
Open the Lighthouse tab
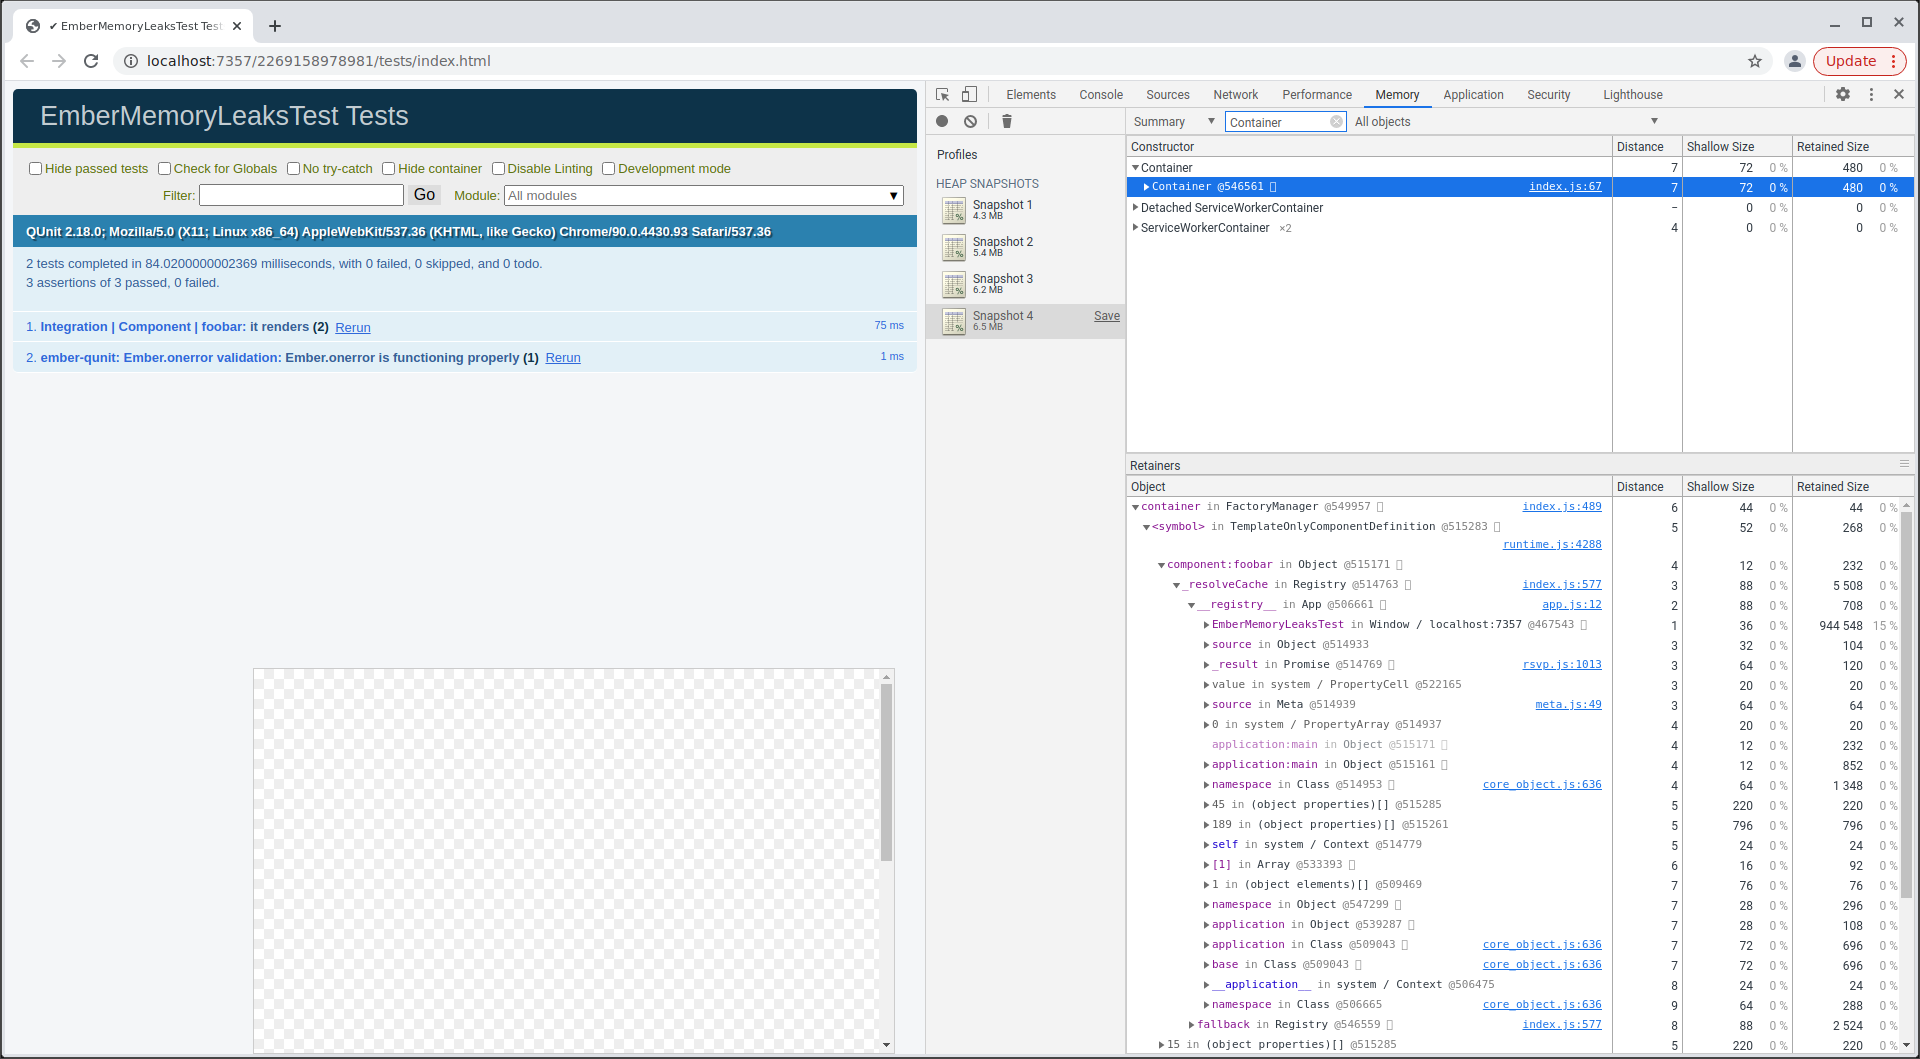point(1633,95)
